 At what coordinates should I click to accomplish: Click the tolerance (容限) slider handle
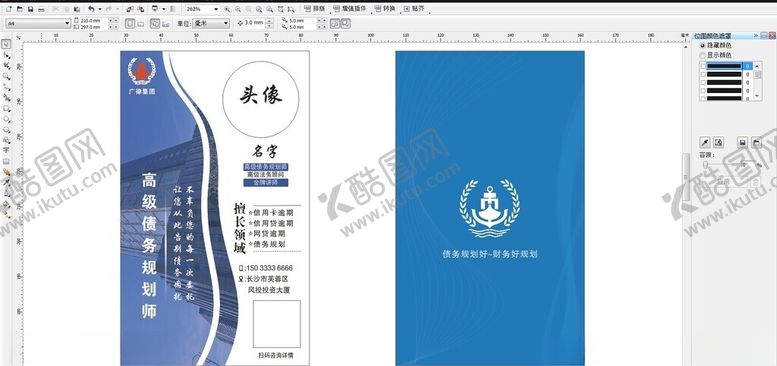(705, 164)
